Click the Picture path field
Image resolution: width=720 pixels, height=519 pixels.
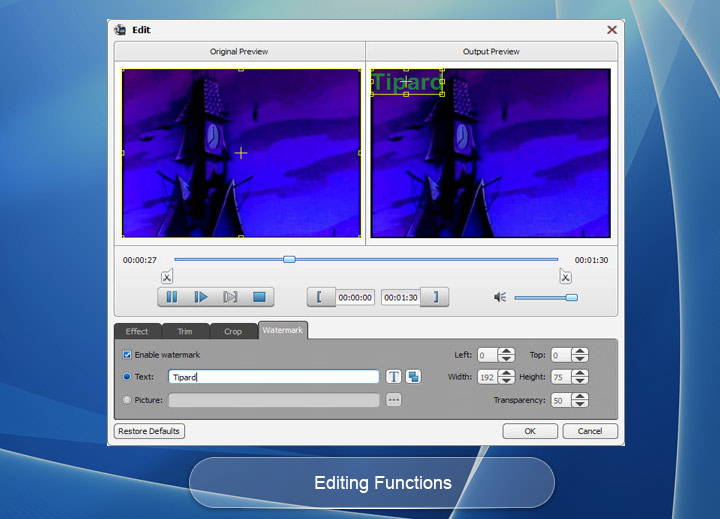pyautogui.click(x=274, y=400)
